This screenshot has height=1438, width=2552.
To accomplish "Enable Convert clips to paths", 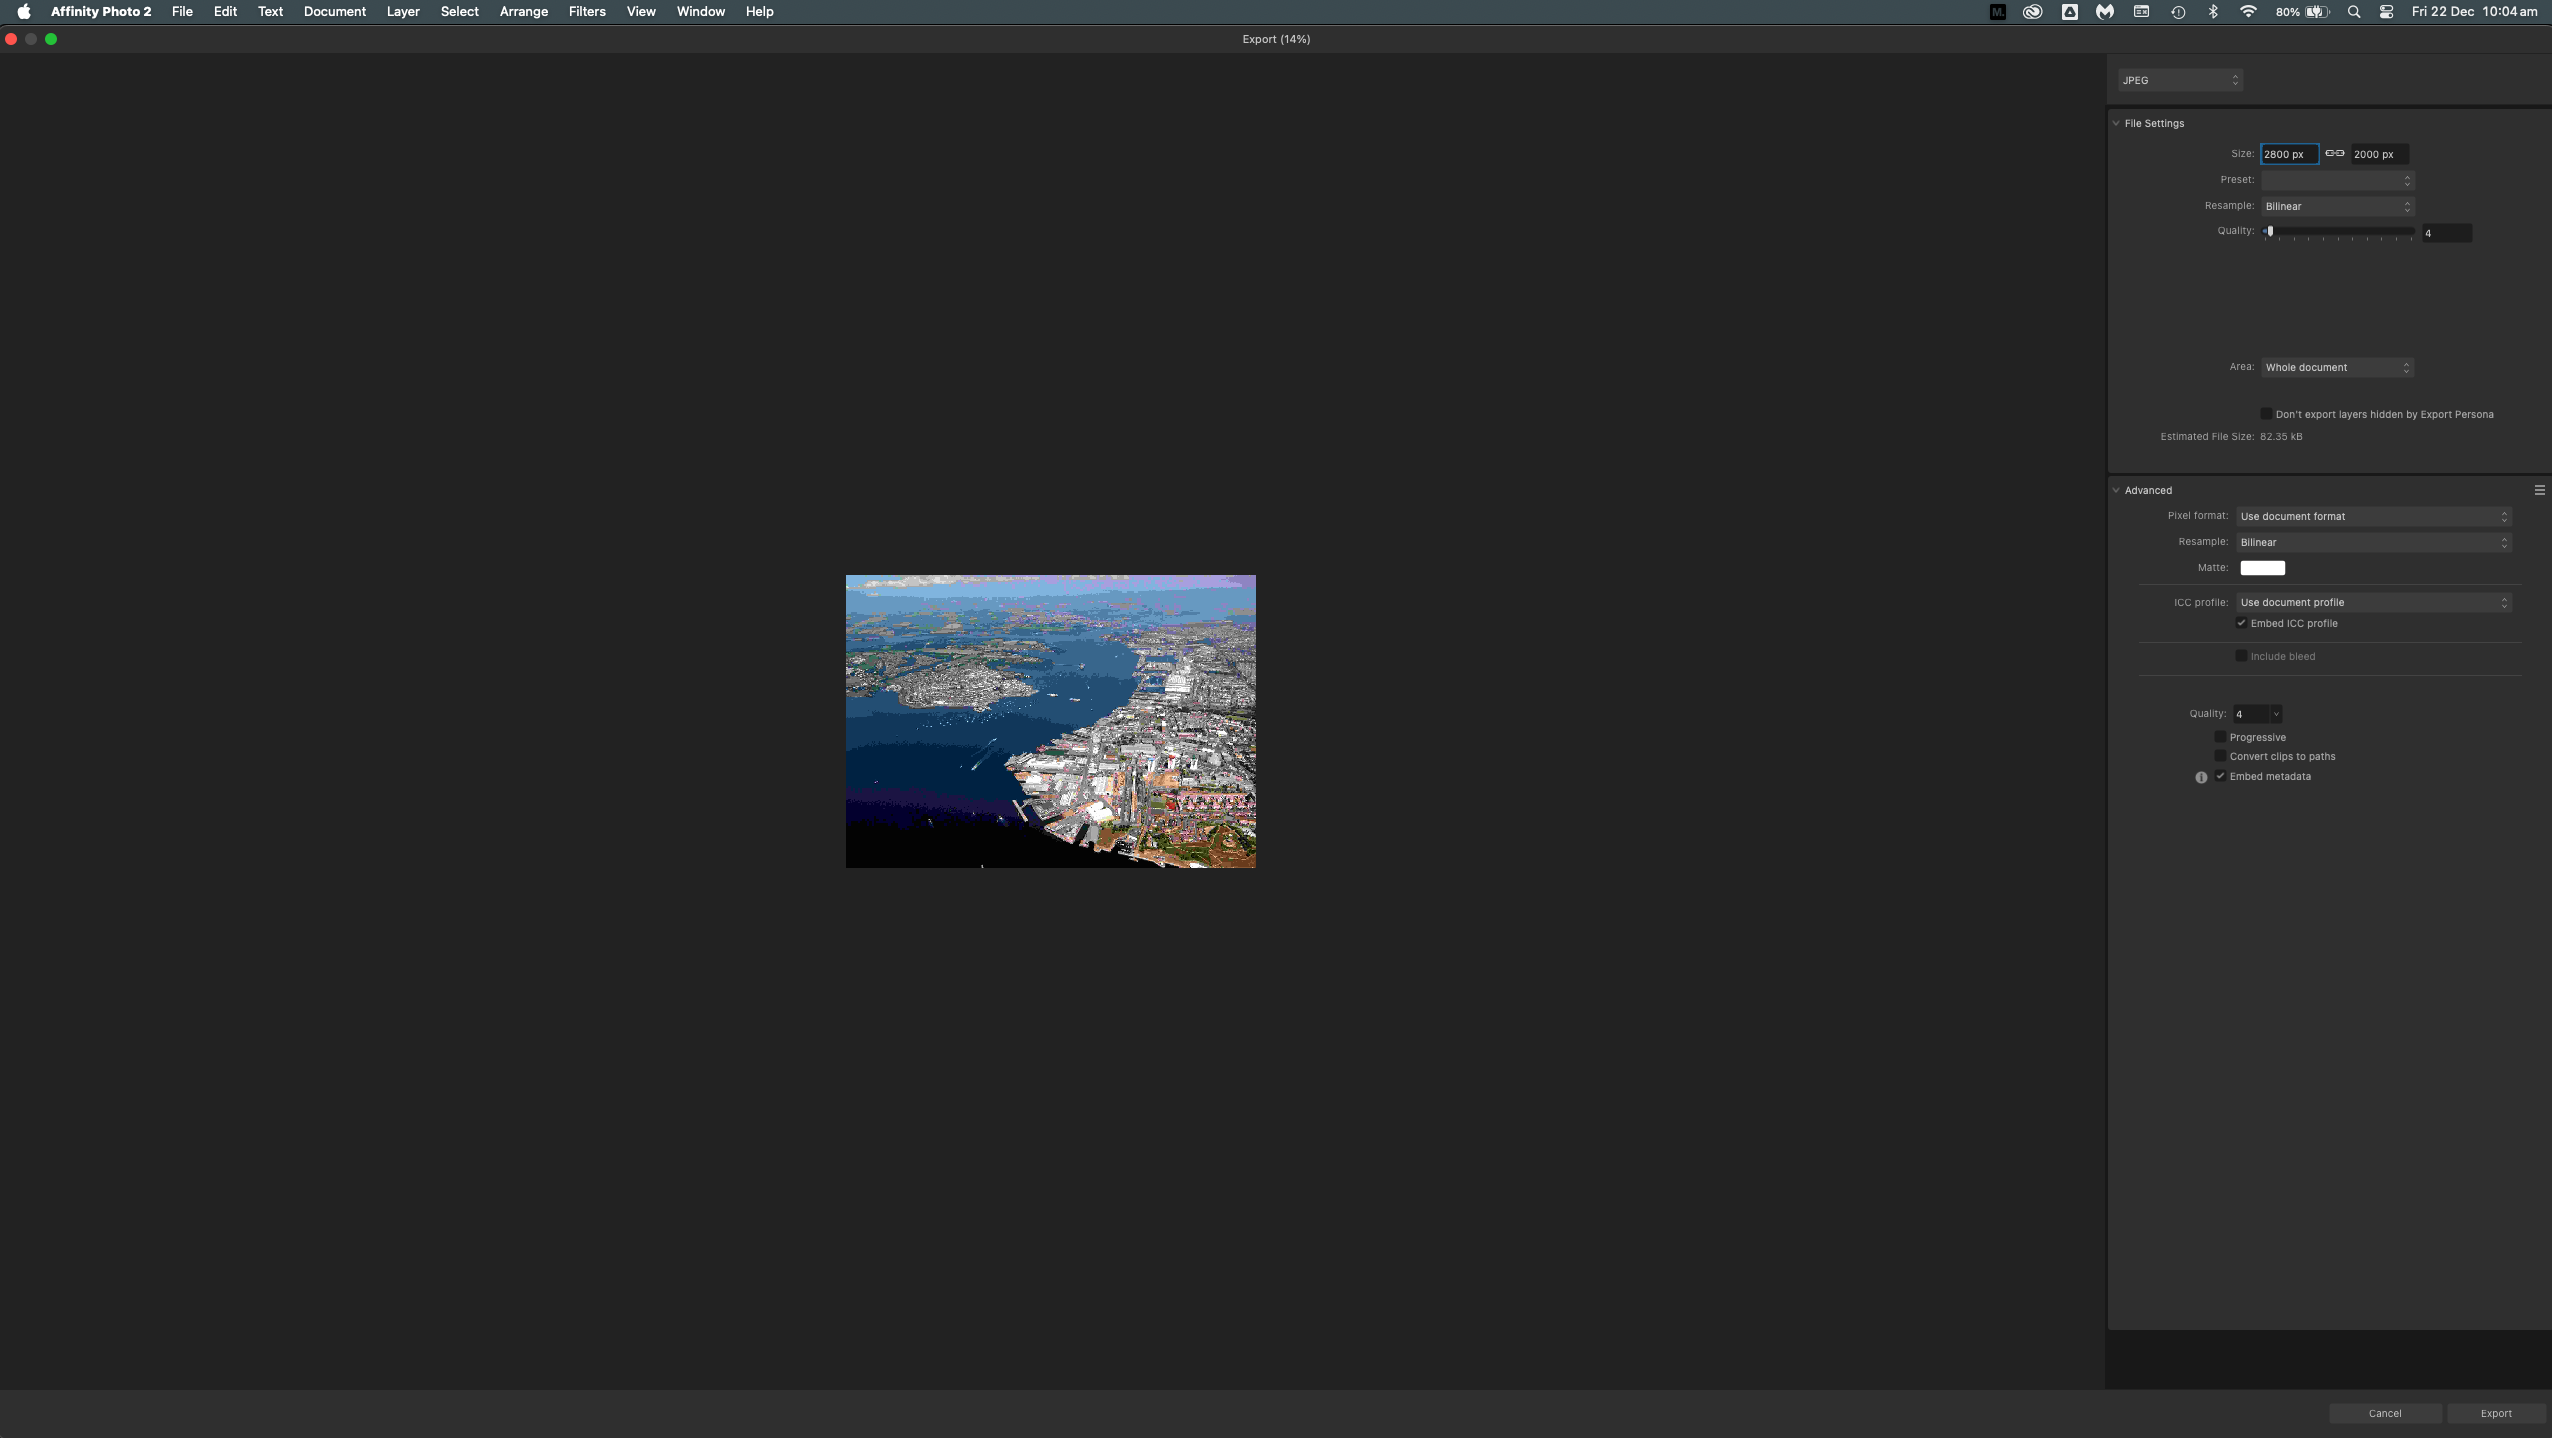I will pyautogui.click(x=2220, y=756).
